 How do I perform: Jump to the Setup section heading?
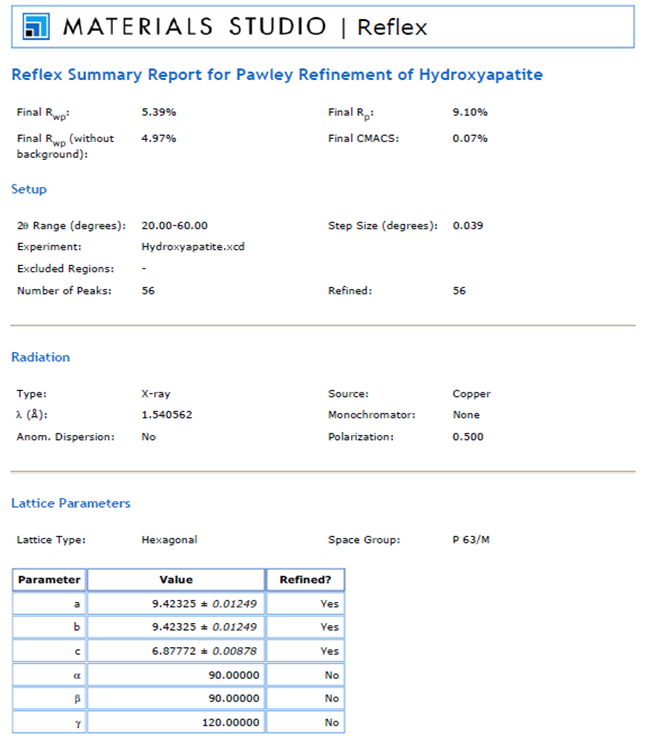(29, 189)
